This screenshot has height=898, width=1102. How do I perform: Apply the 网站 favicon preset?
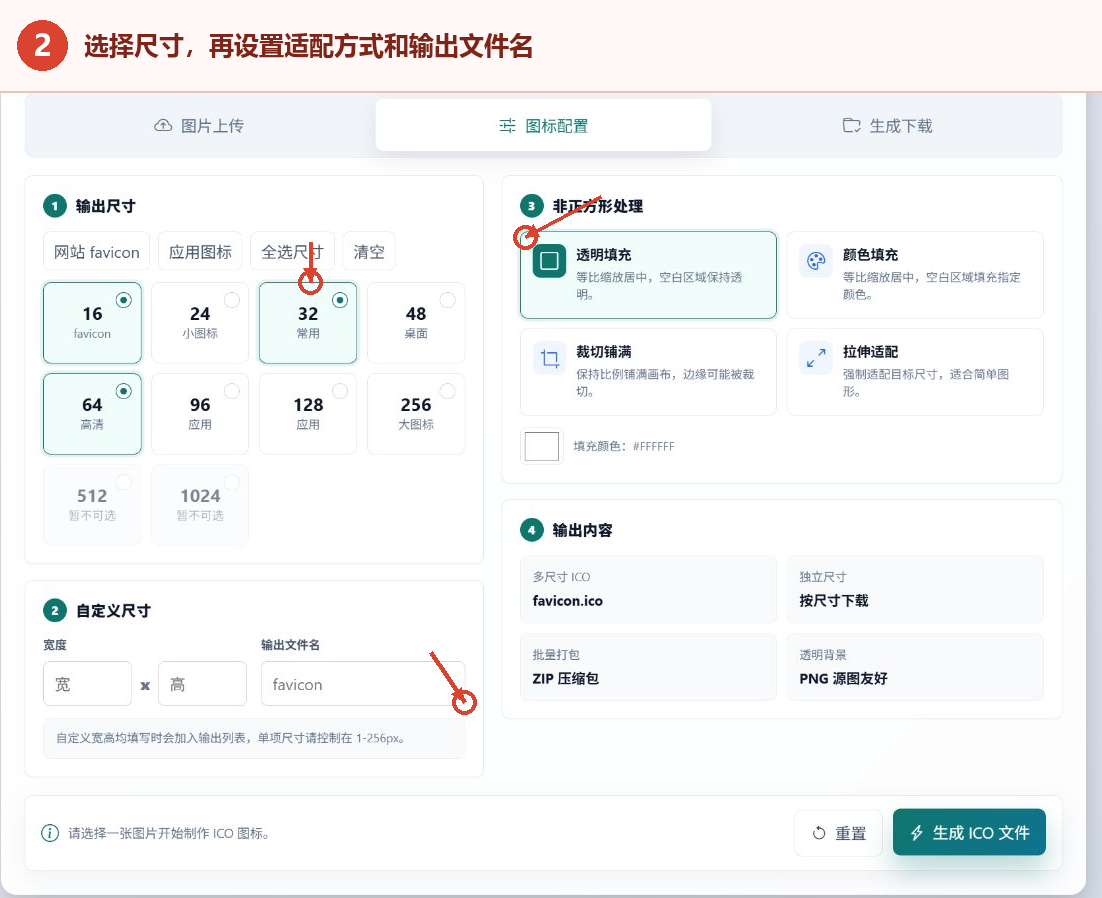[96, 252]
